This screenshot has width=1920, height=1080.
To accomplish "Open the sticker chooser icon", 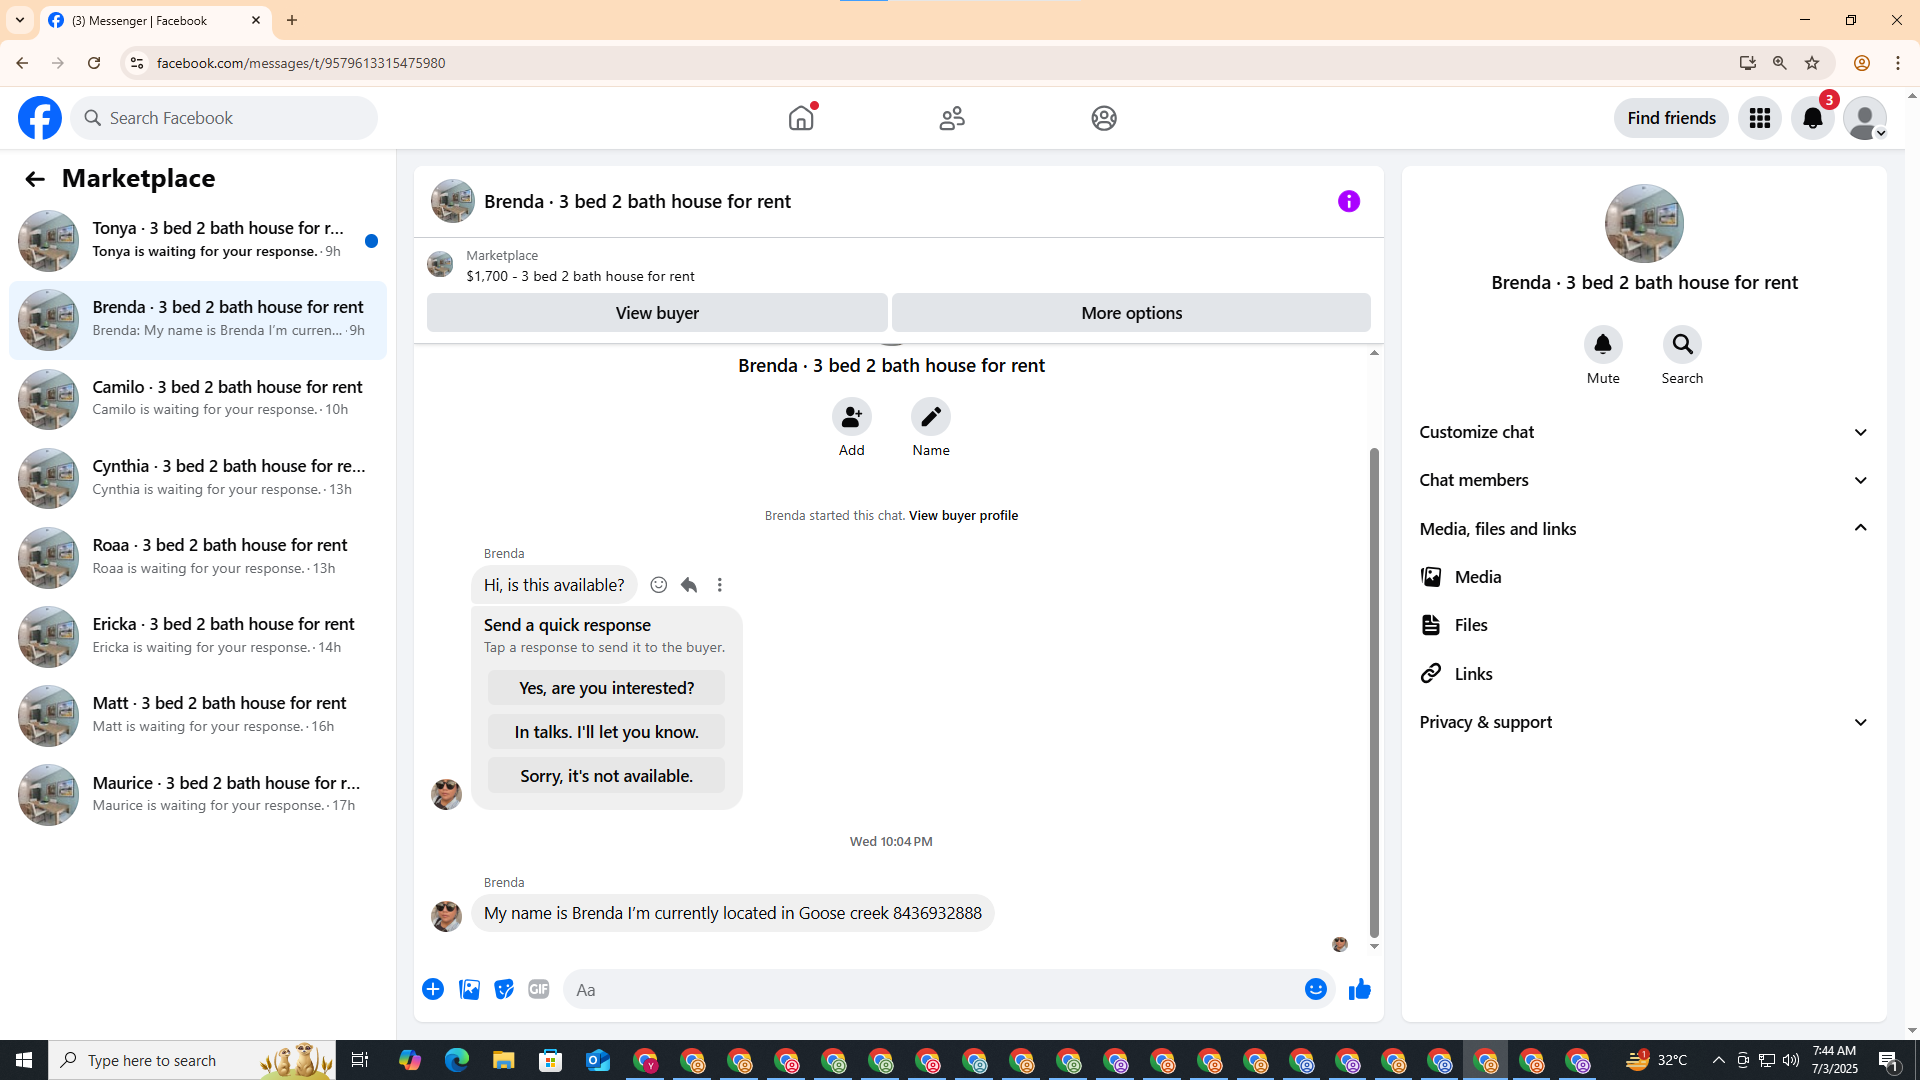I will [x=504, y=990].
